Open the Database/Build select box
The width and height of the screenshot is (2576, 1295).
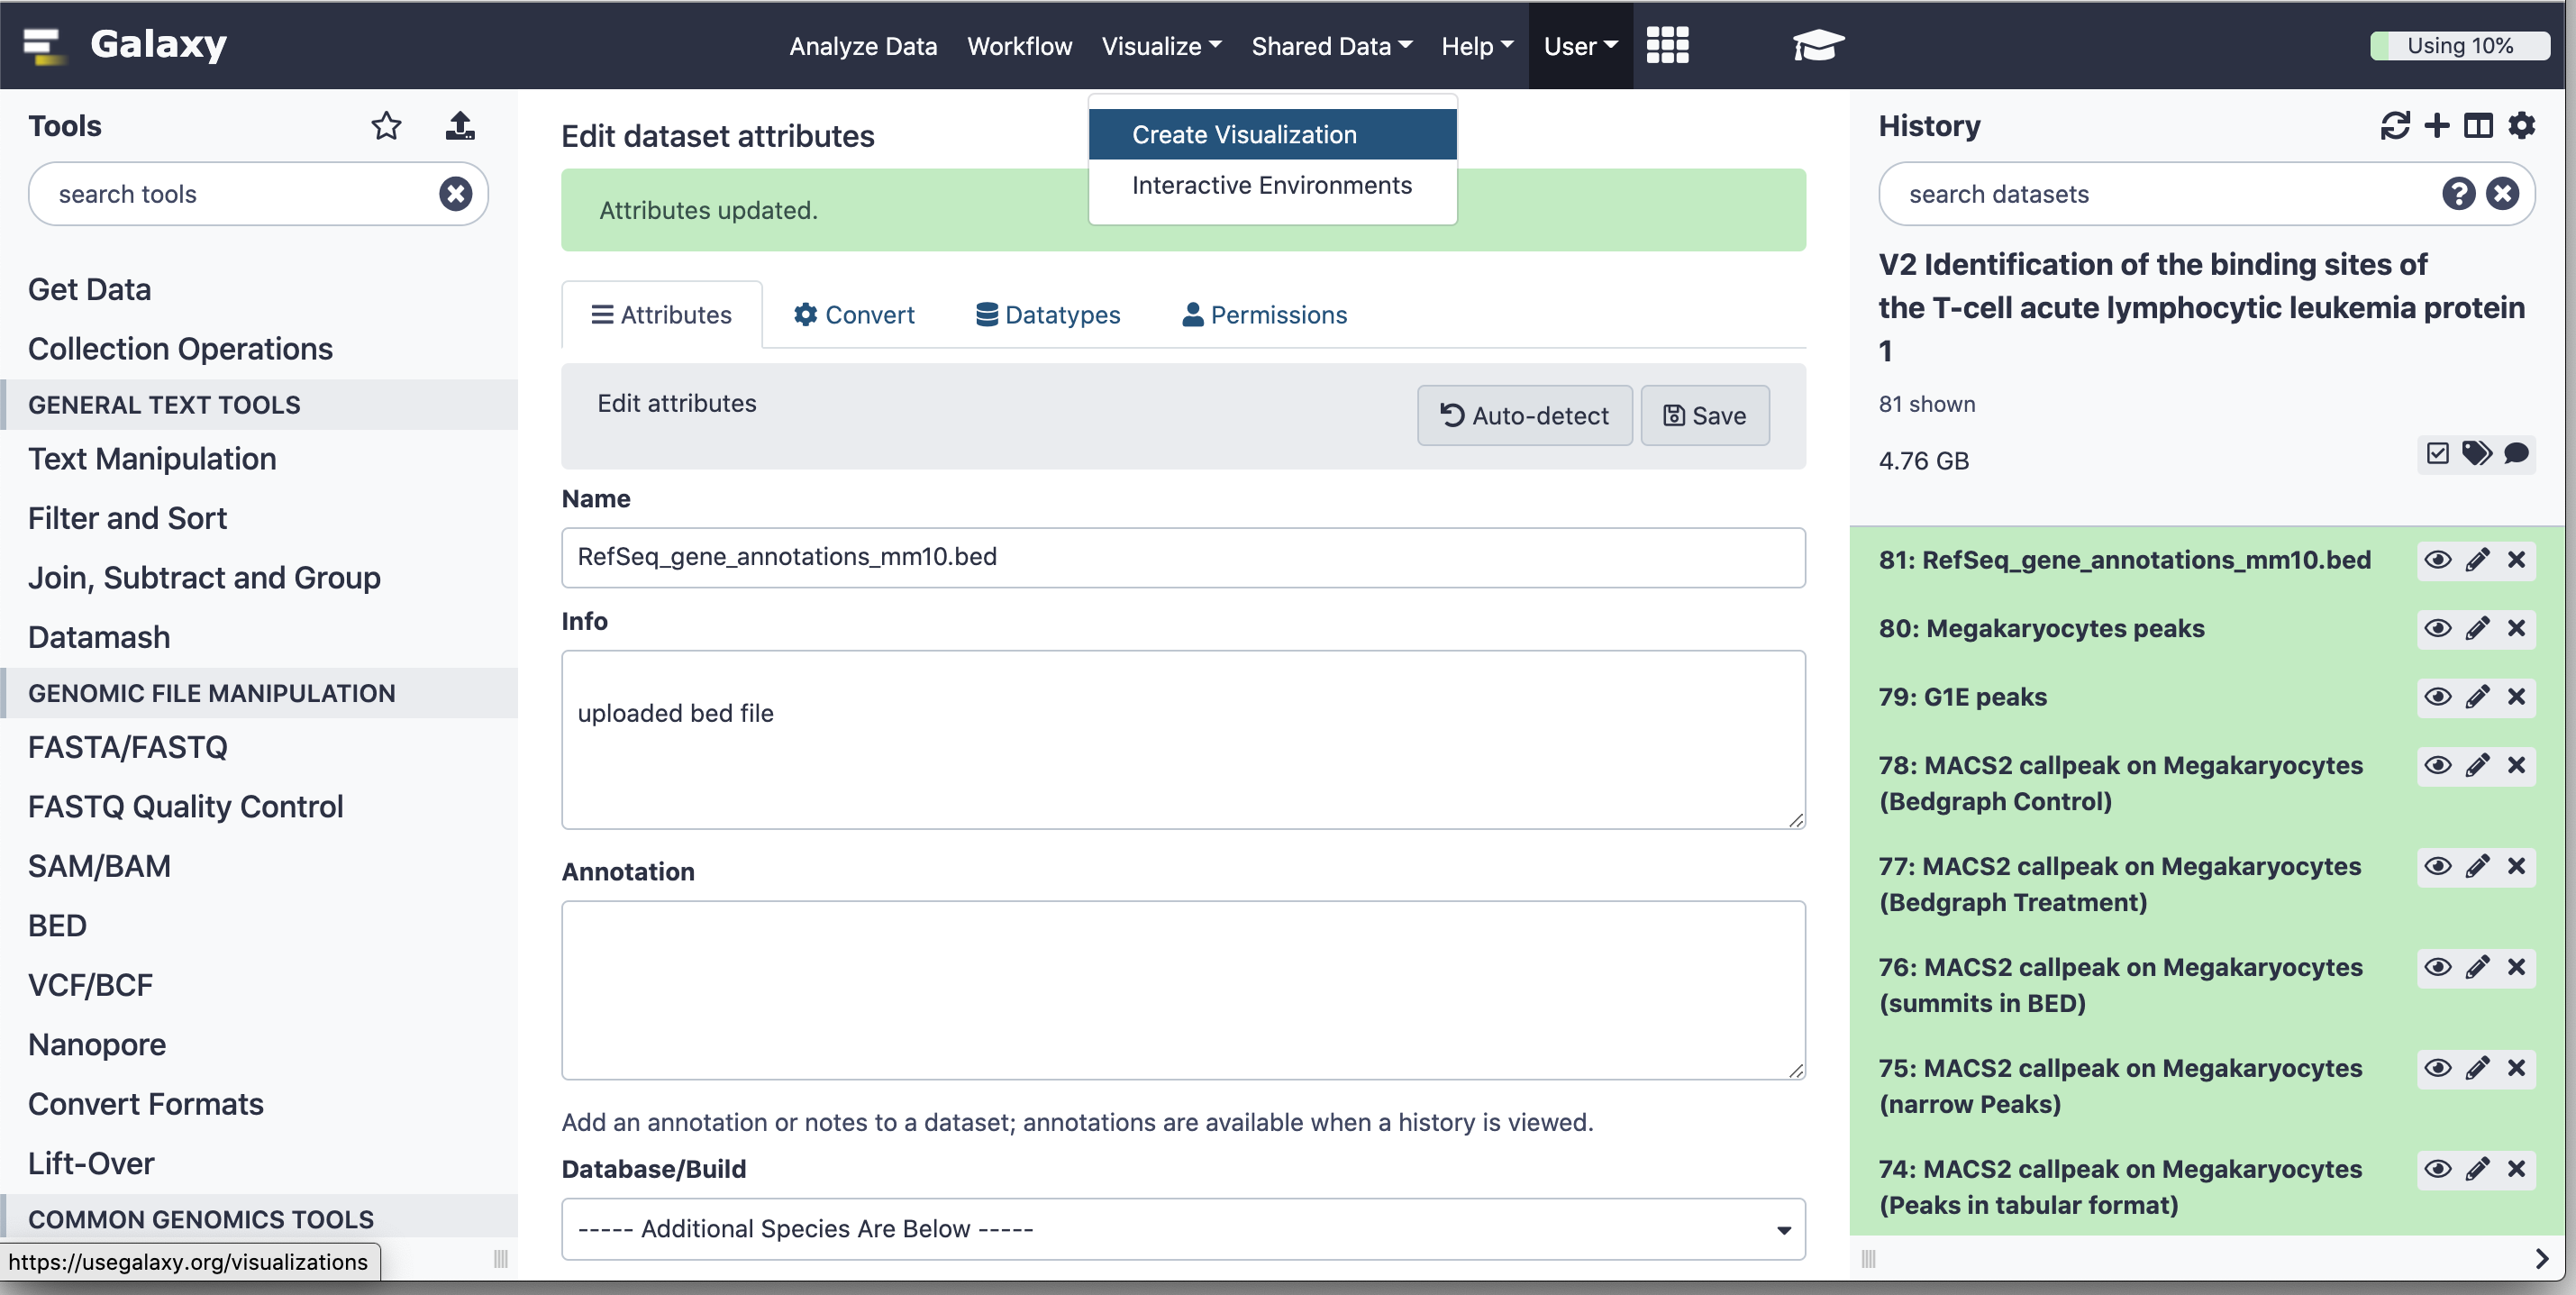pos(1183,1229)
